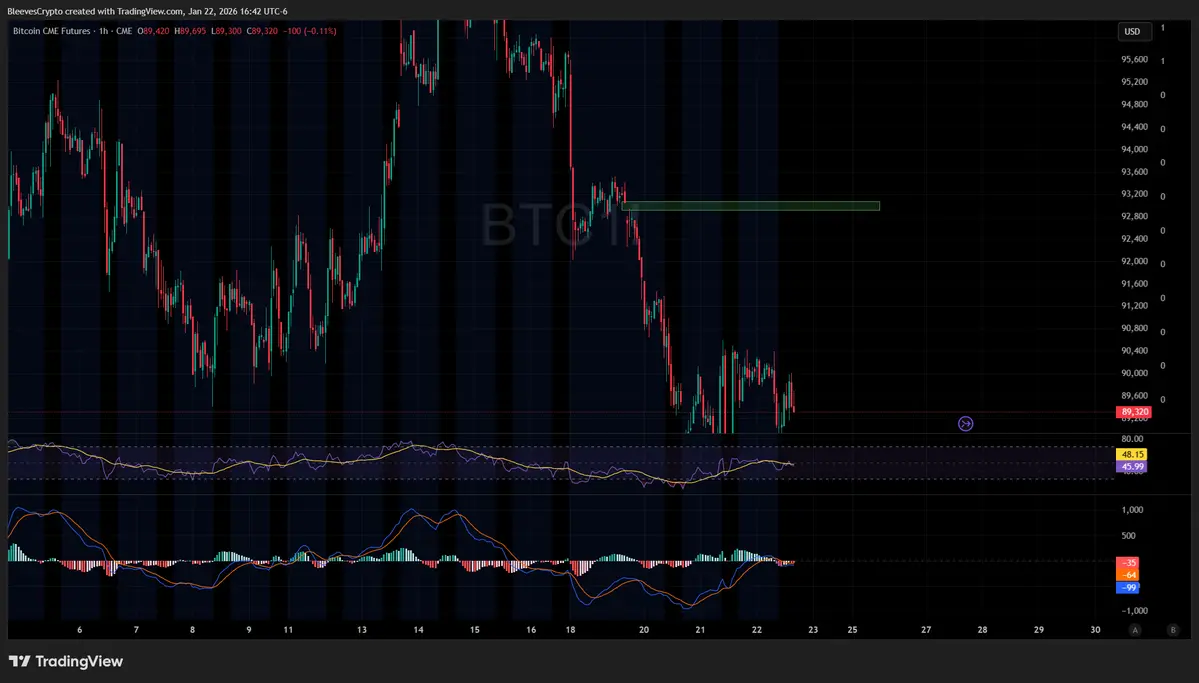Click the orange -64 signal value label

(x=1128, y=575)
